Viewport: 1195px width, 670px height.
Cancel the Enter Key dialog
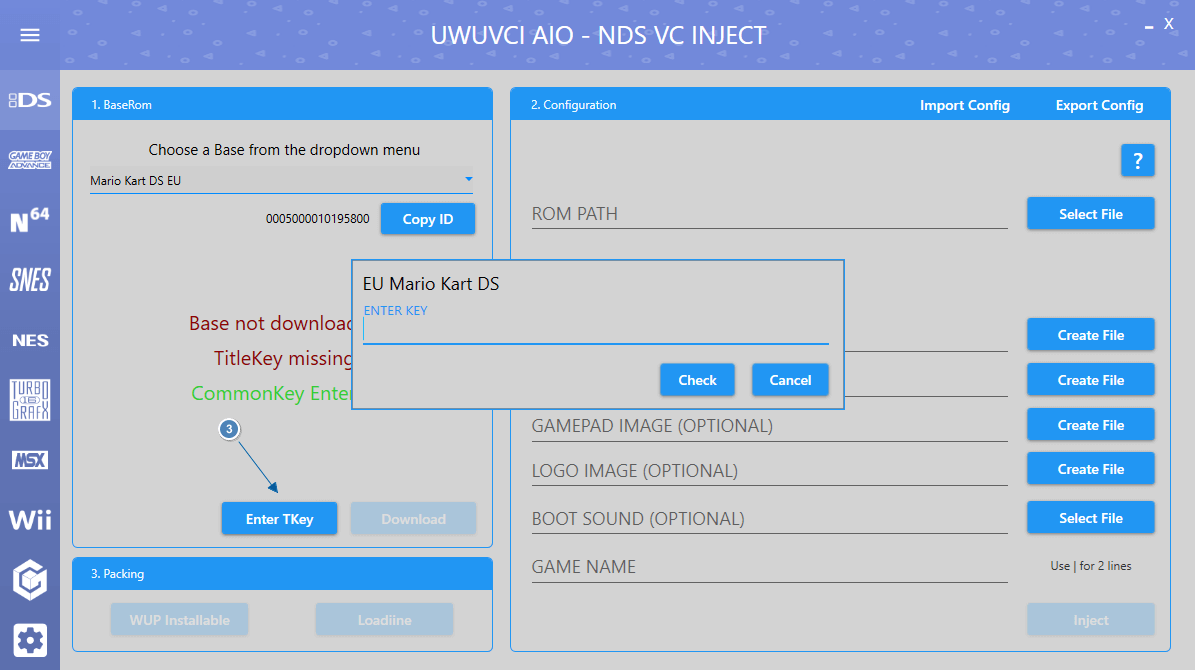point(790,380)
